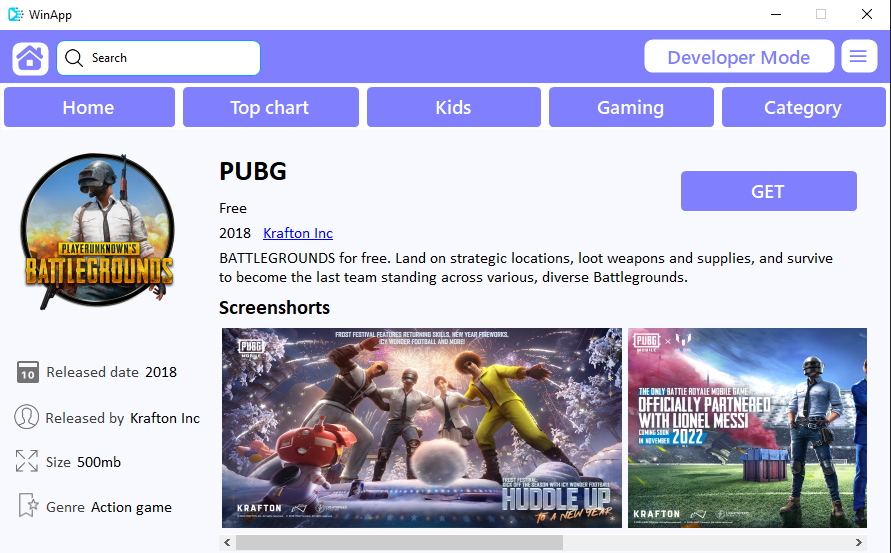Go to the Gaming tab

point(631,107)
